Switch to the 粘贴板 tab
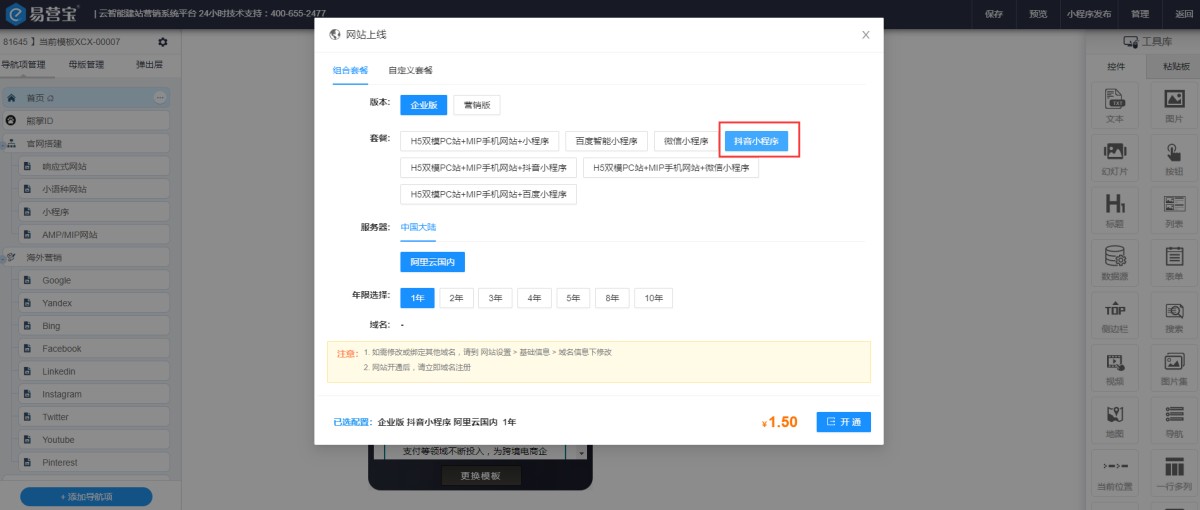Screen dimensions: 1200x510 click(x=1175, y=66)
